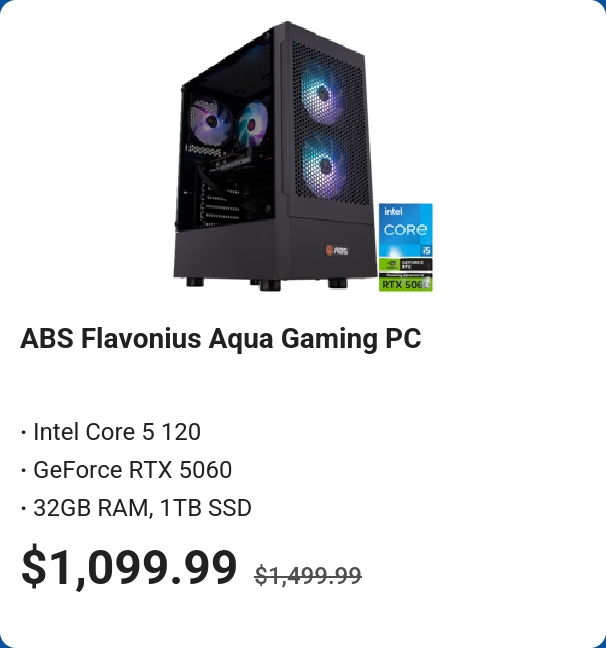Viewport: 606px width, 648px height.
Task: Open the ABS Flavonius Aqua Gaming PC title
Action: point(220,339)
